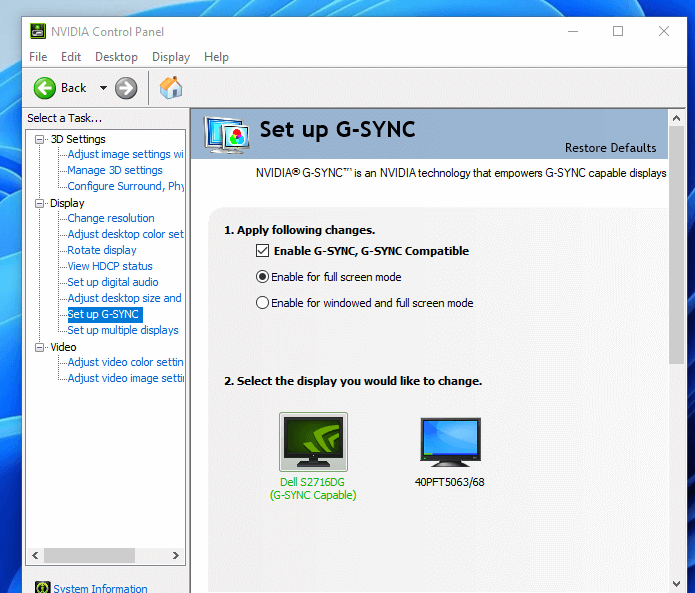Select Enable for windowed and full screen mode
This screenshot has width=695, height=593.
coord(262,303)
